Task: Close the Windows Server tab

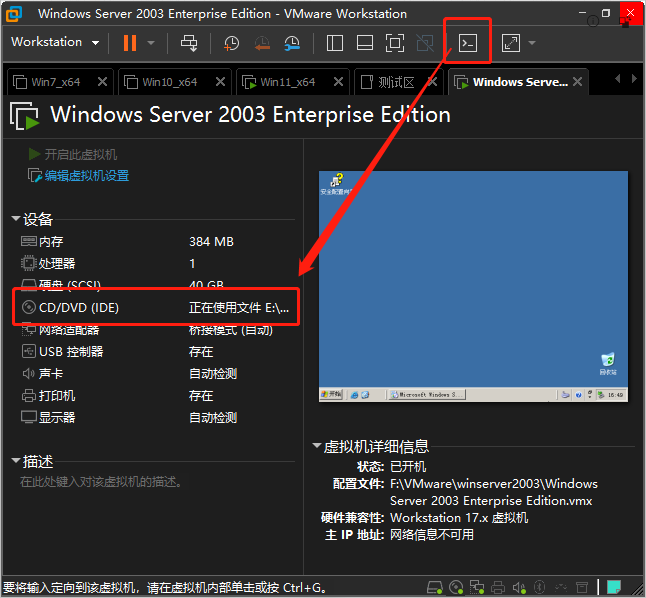Action: [578, 82]
